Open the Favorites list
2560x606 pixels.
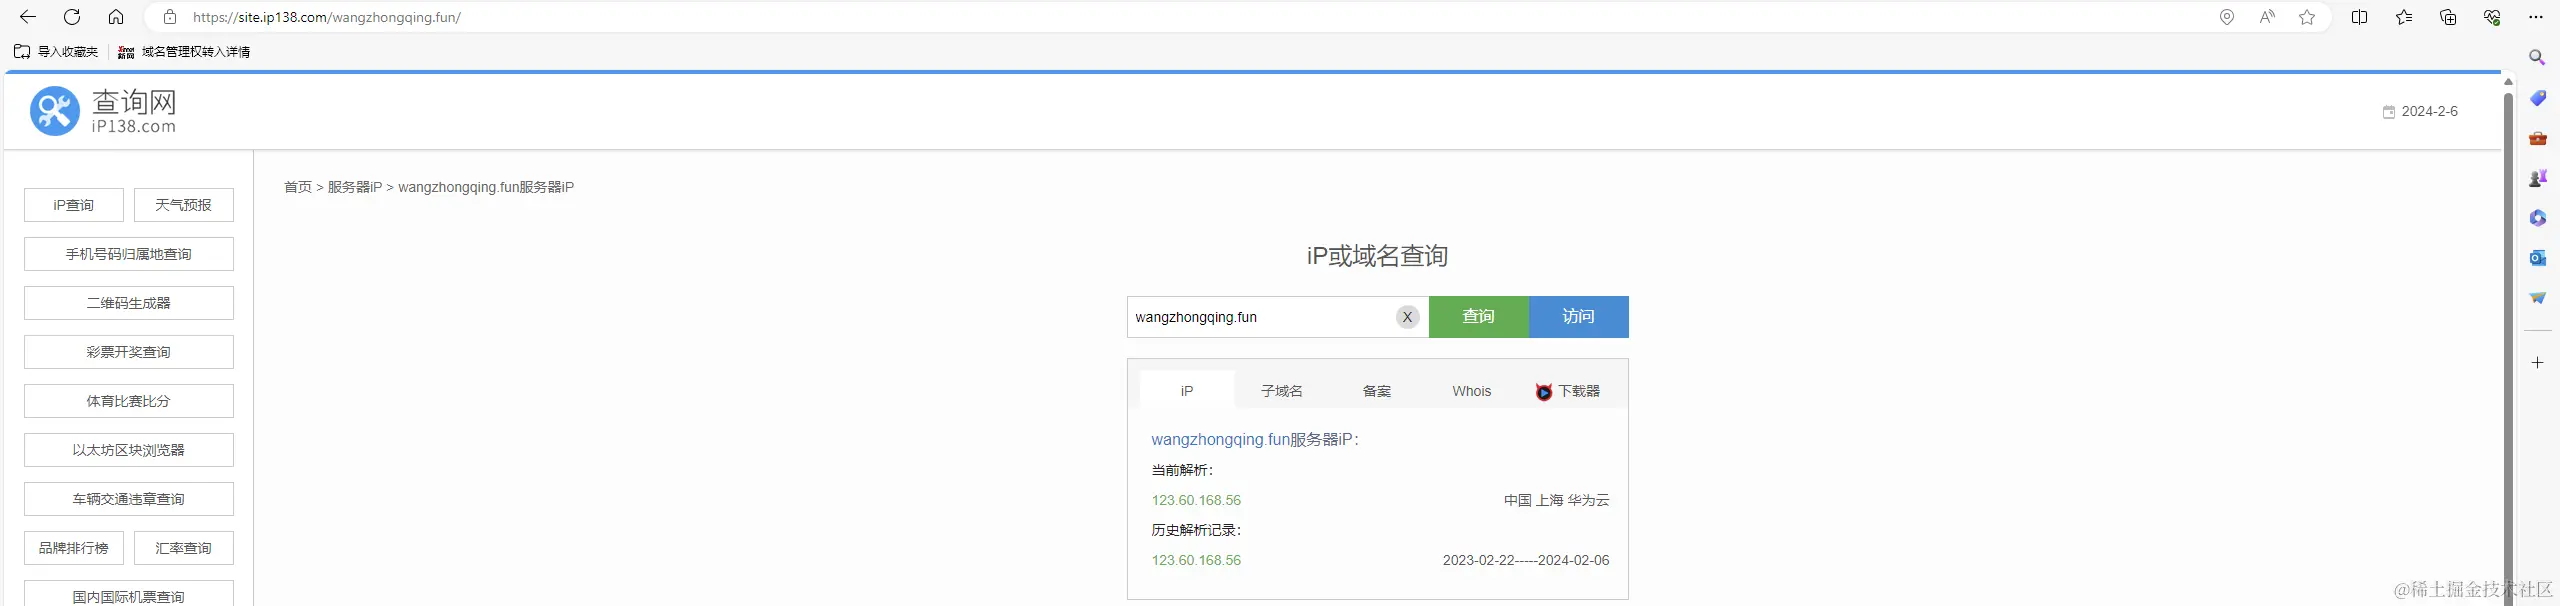coord(2404,17)
